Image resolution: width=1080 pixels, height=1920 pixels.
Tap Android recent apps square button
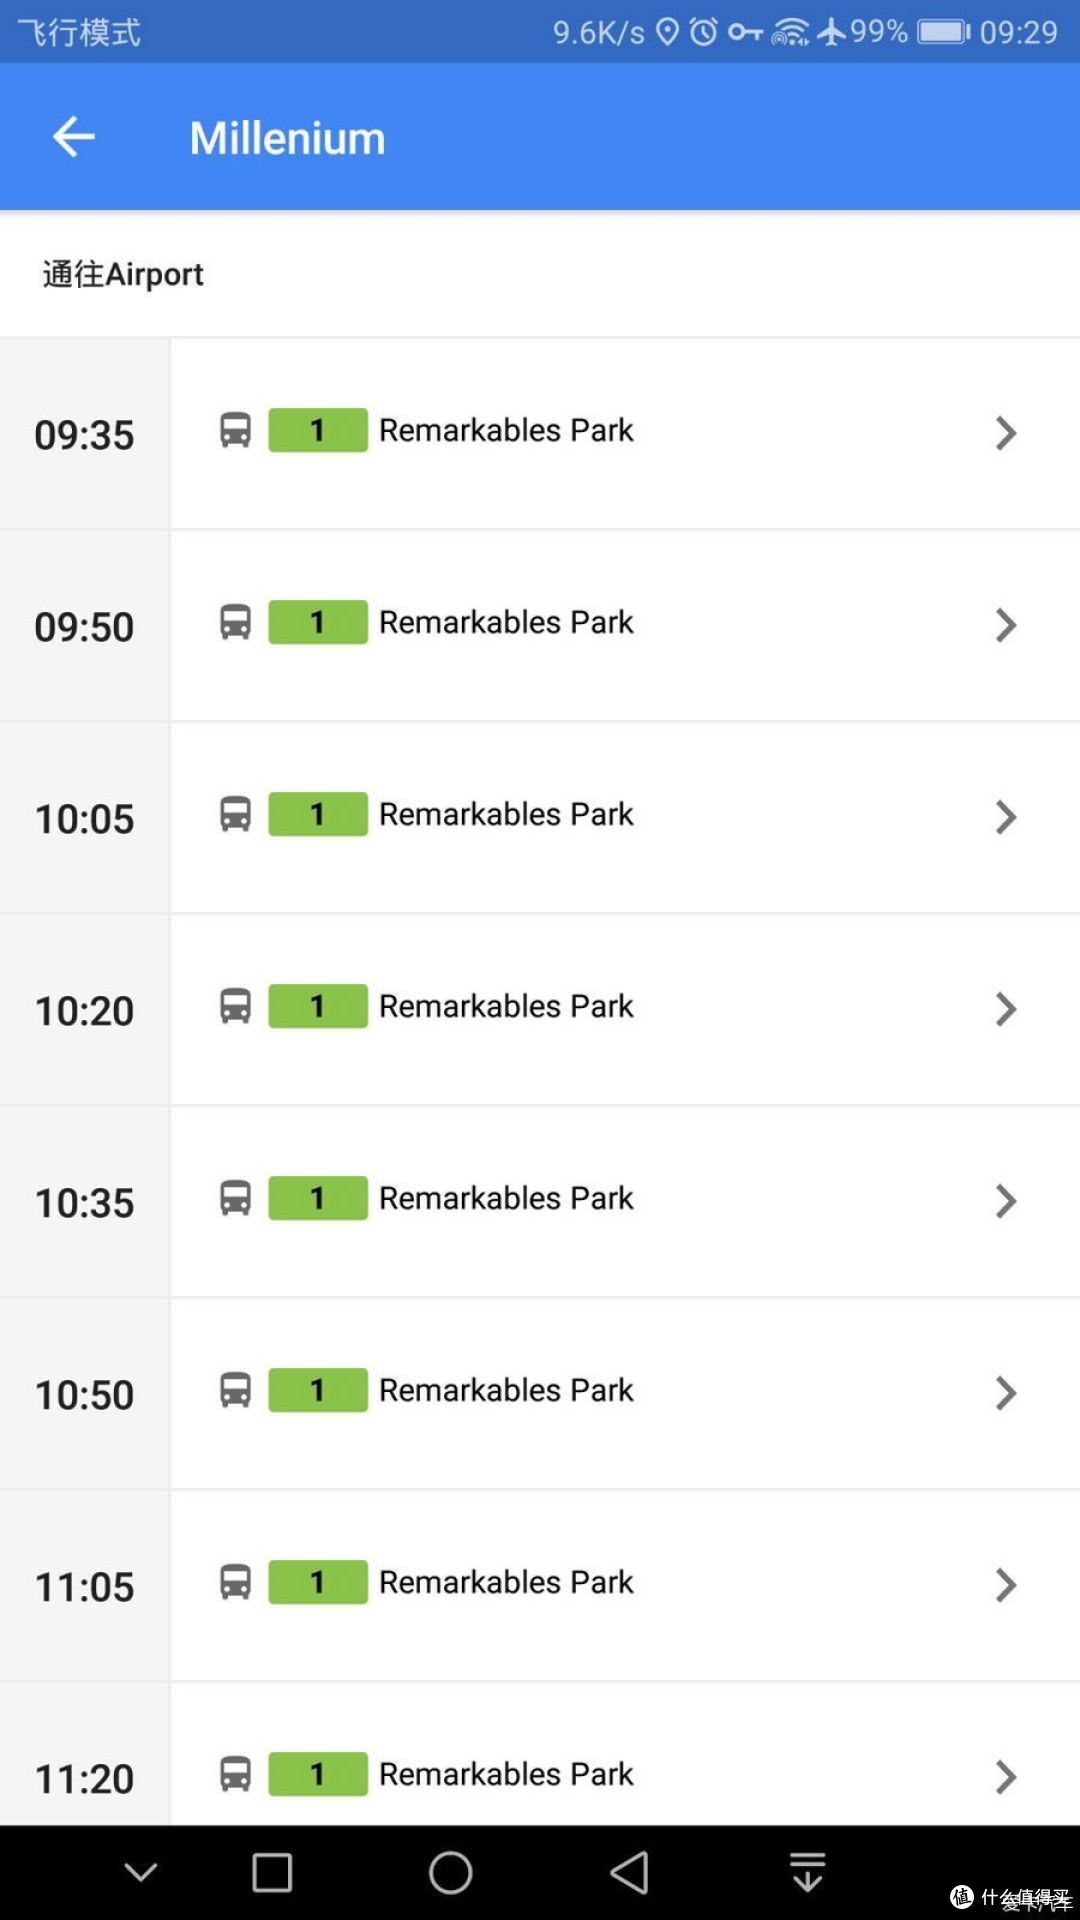click(x=272, y=1872)
